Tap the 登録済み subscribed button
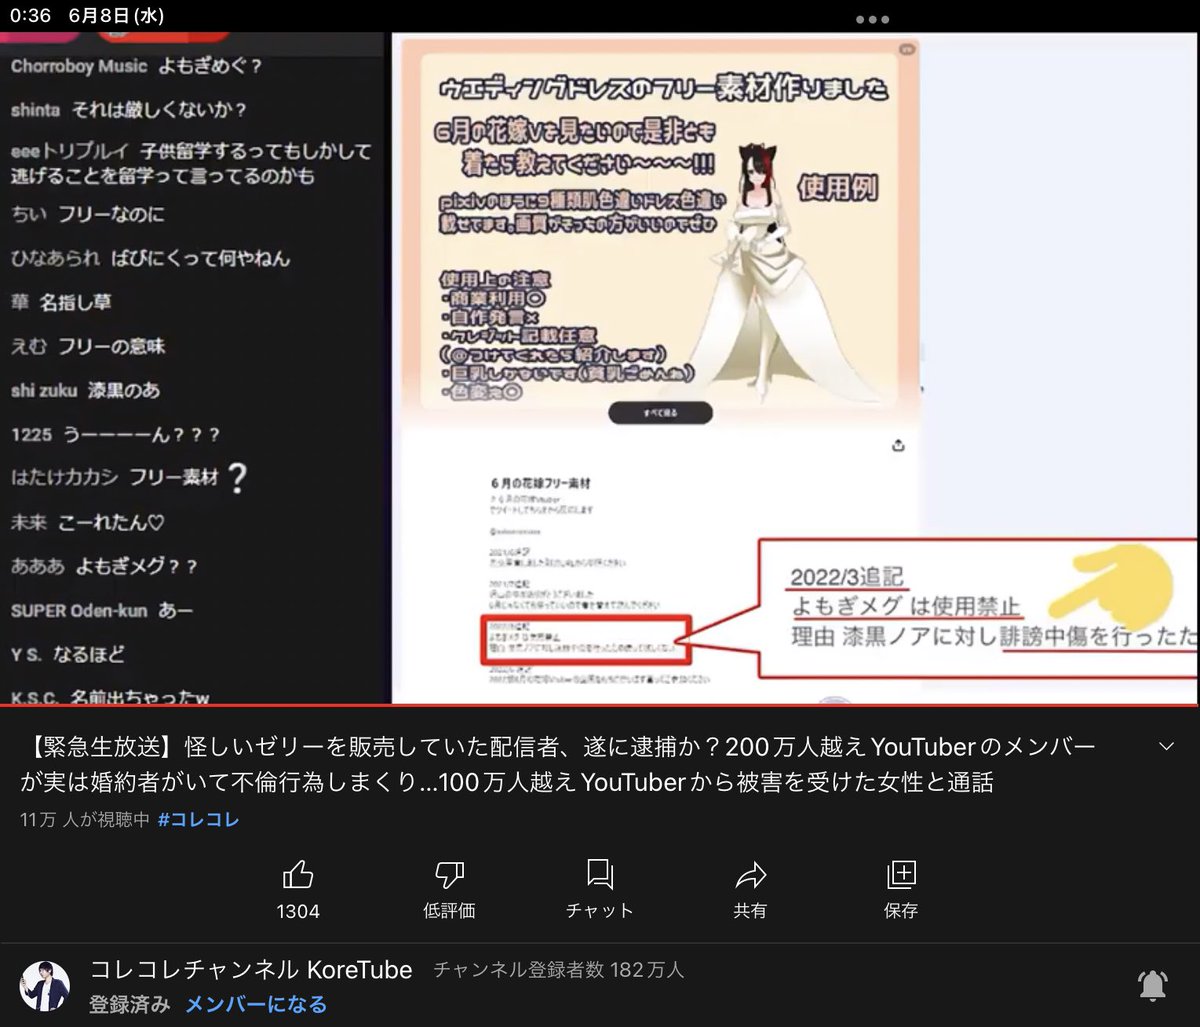The height and width of the screenshot is (1027, 1200). click(130, 1004)
